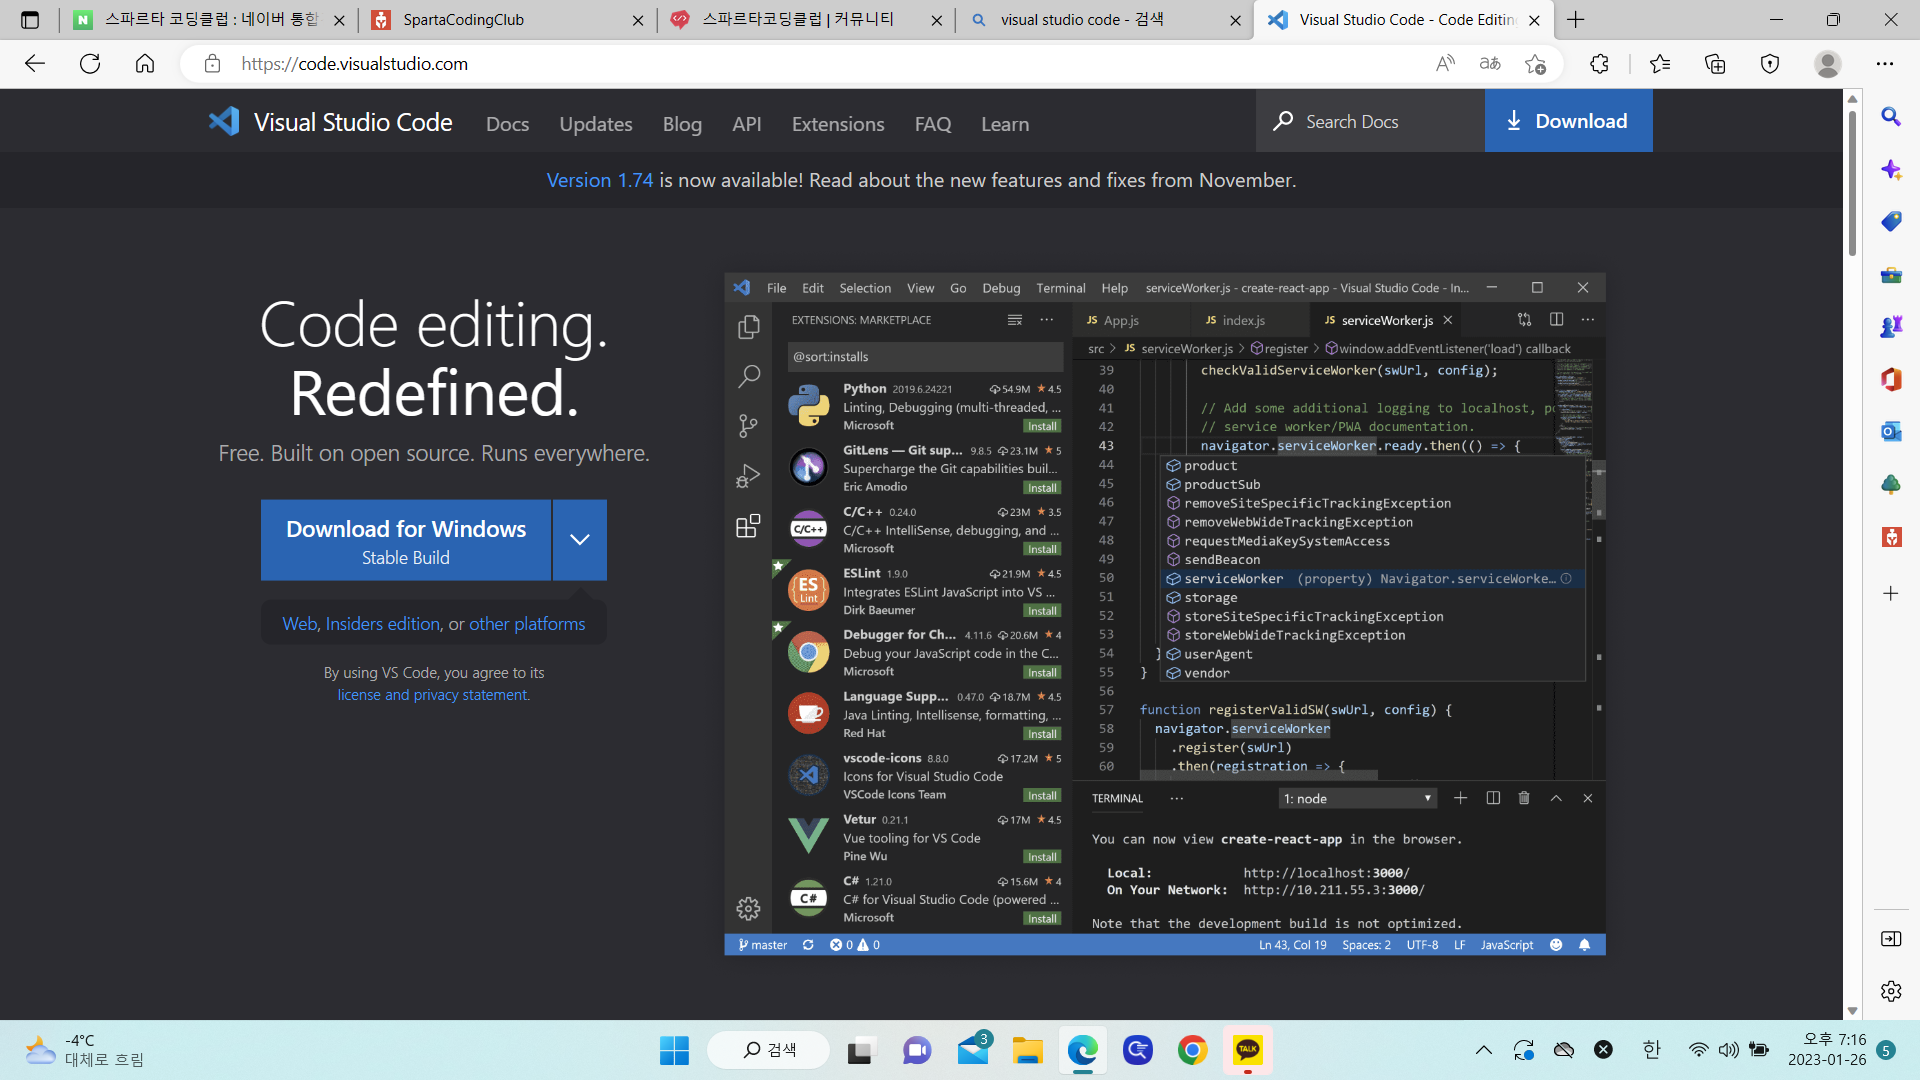Open the license and privacy statement link
Image resolution: width=1920 pixels, height=1080 pixels.
click(x=433, y=695)
